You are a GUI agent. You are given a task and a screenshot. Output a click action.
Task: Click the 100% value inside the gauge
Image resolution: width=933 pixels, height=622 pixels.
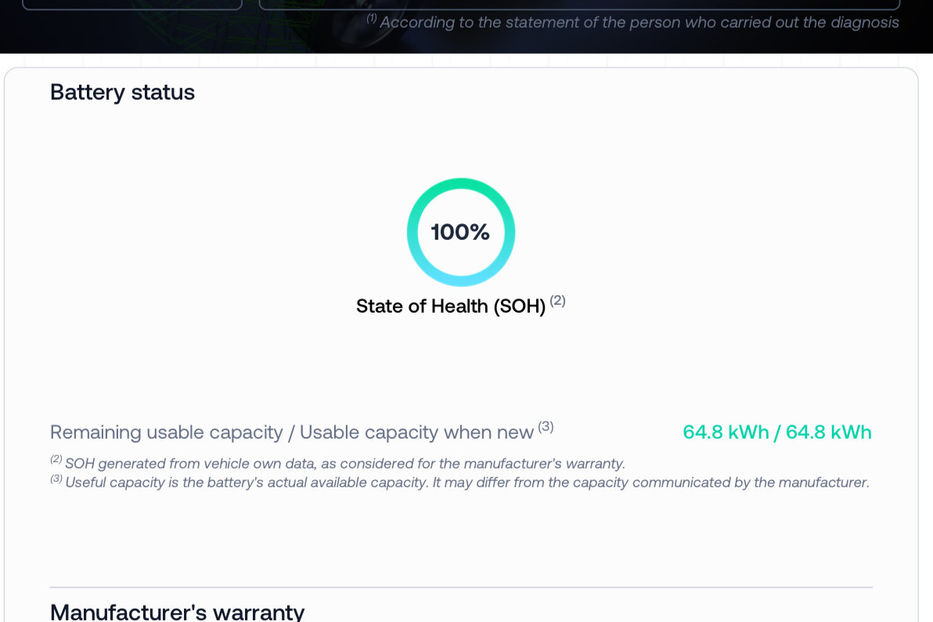pyautogui.click(x=460, y=232)
